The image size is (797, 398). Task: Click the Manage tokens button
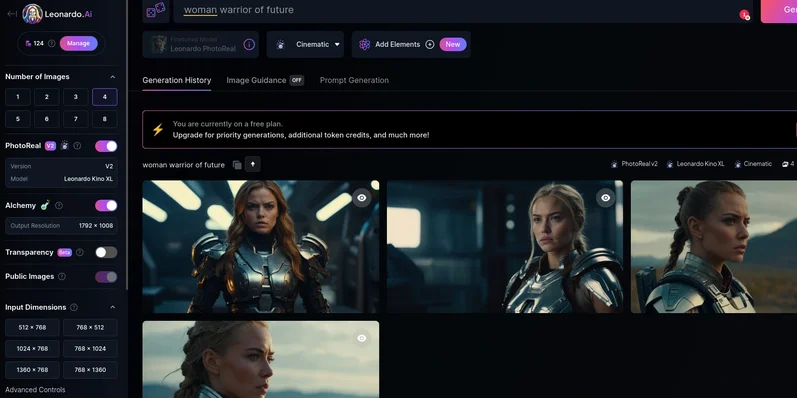79,44
